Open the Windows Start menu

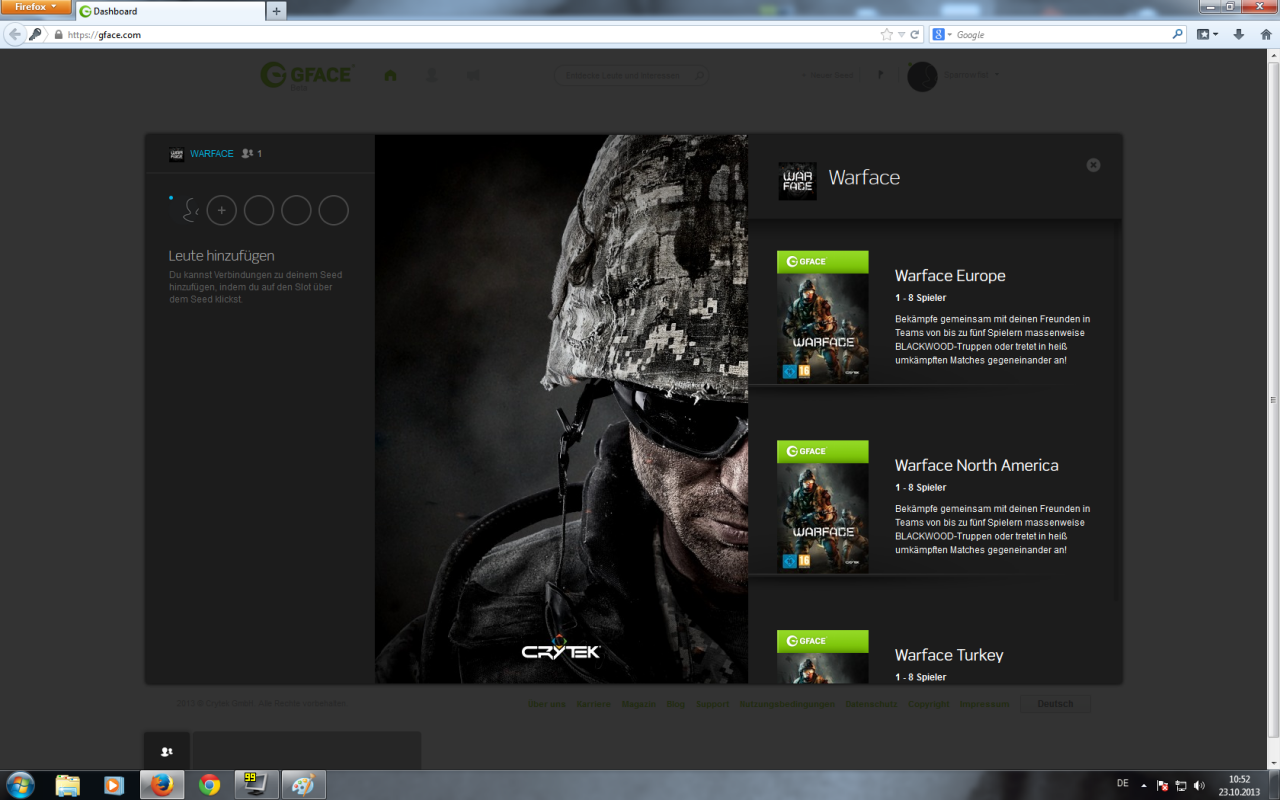click(20, 785)
